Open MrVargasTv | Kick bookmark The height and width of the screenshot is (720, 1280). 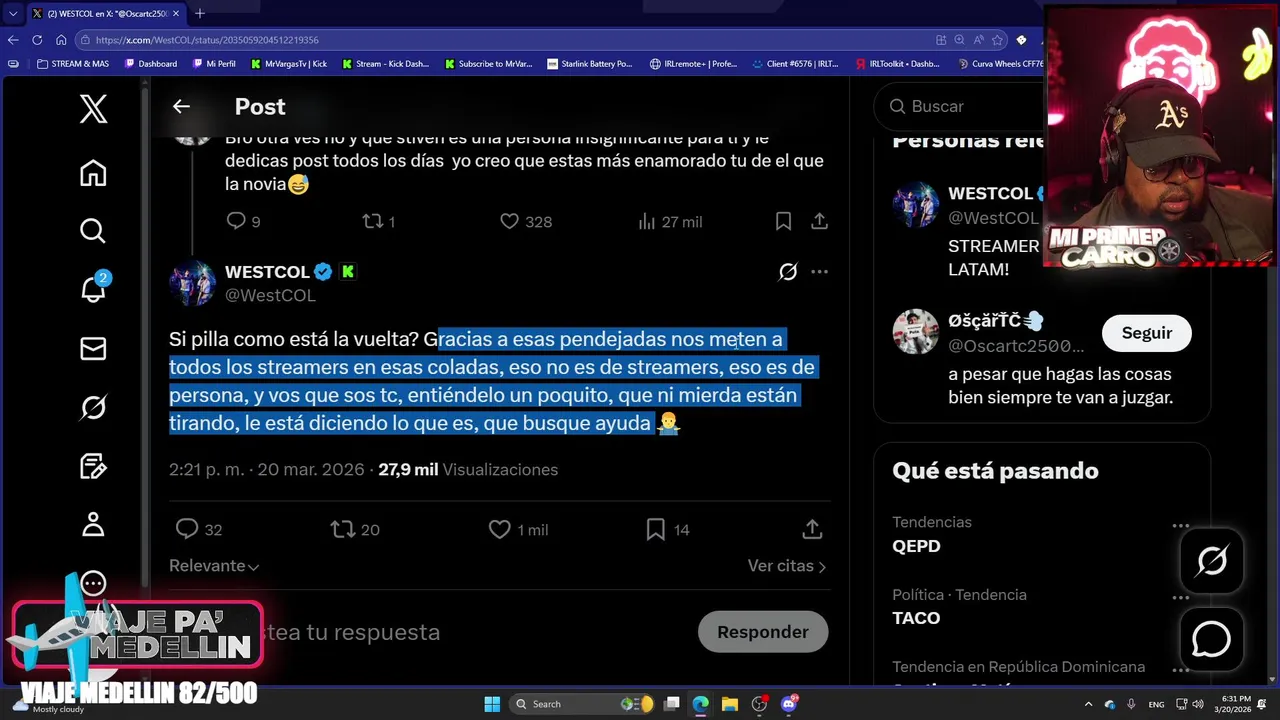pyautogui.click(x=289, y=63)
